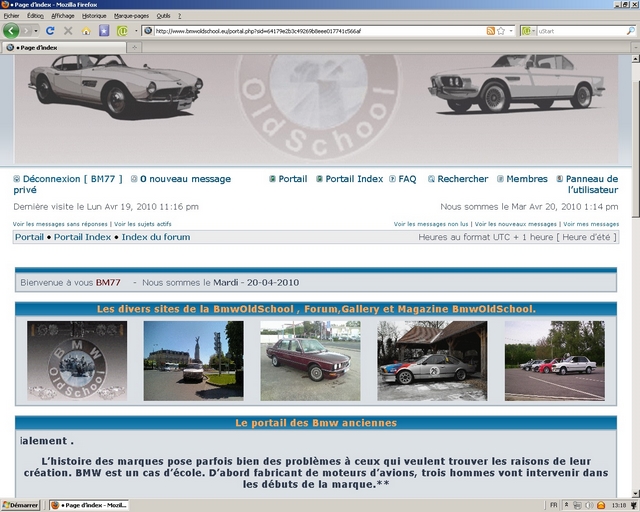Click the Rechercher search icon
640x512 pixels.
pos(431,179)
